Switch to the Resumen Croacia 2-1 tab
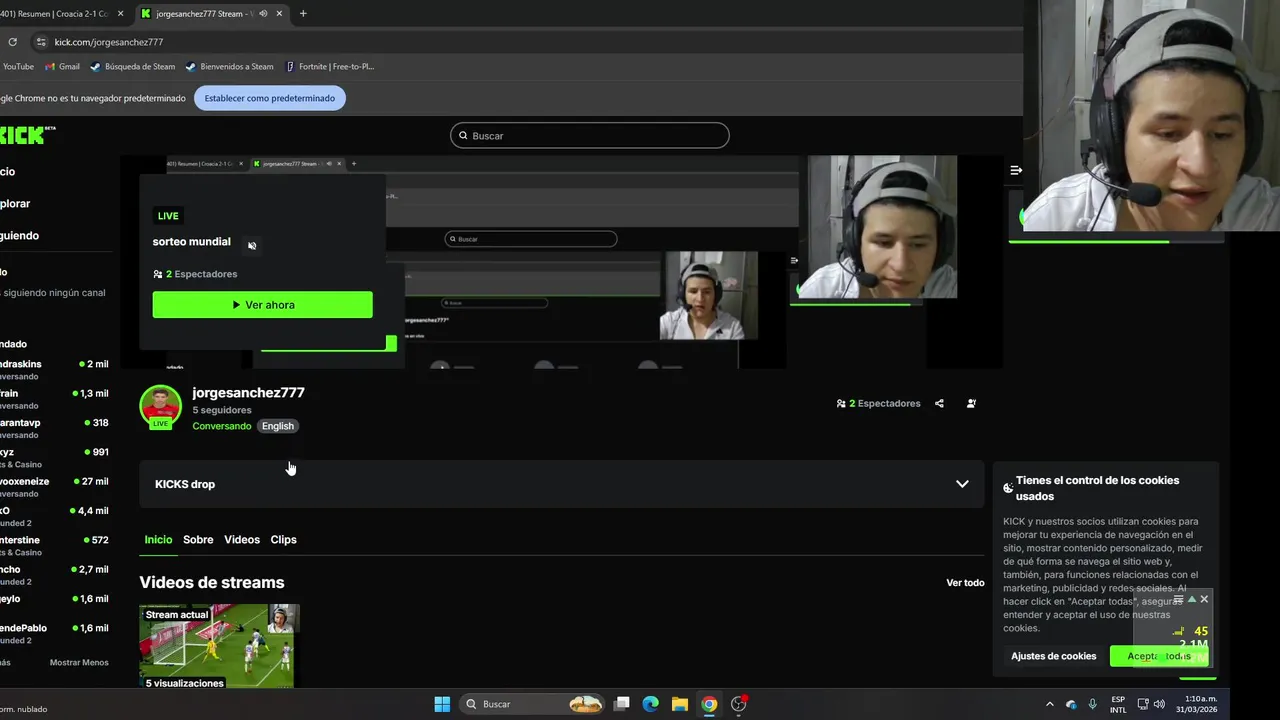Image resolution: width=1280 pixels, height=720 pixels. tap(55, 13)
